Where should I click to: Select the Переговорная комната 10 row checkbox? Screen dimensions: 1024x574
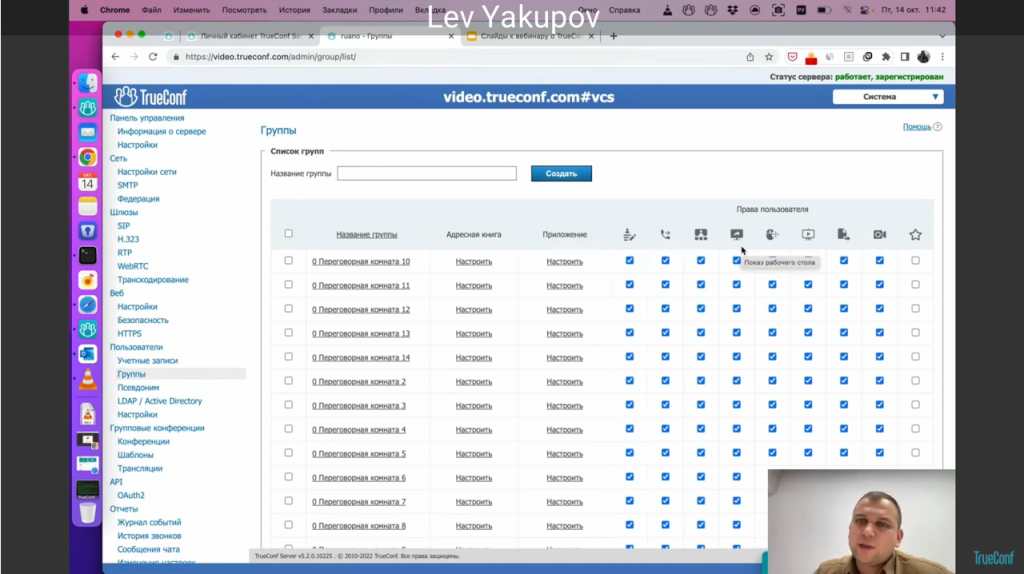point(289,261)
